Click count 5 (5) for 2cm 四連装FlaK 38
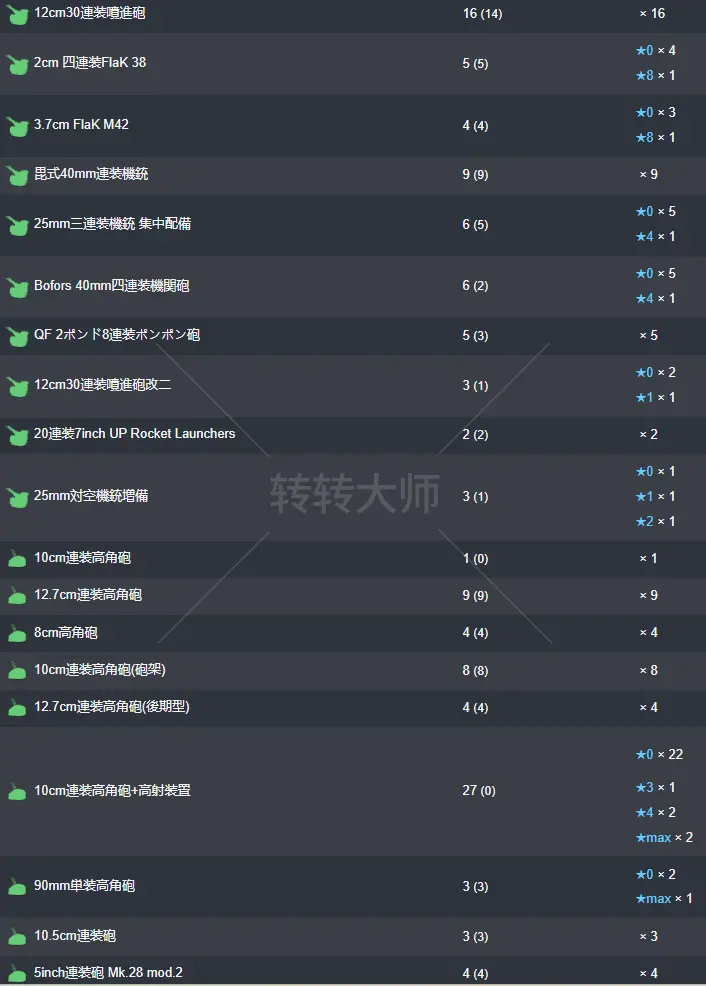This screenshot has width=706, height=986. pyautogui.click(x=475, y=64)
